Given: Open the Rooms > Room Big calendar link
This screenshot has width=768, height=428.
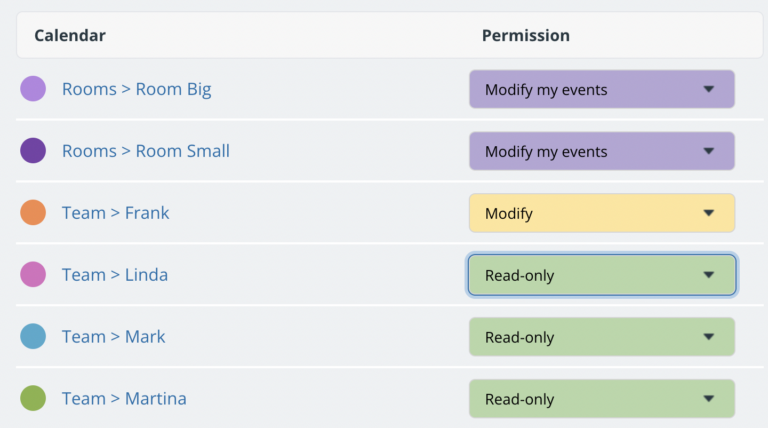Looking at the screenshot, I should point(136,89).
